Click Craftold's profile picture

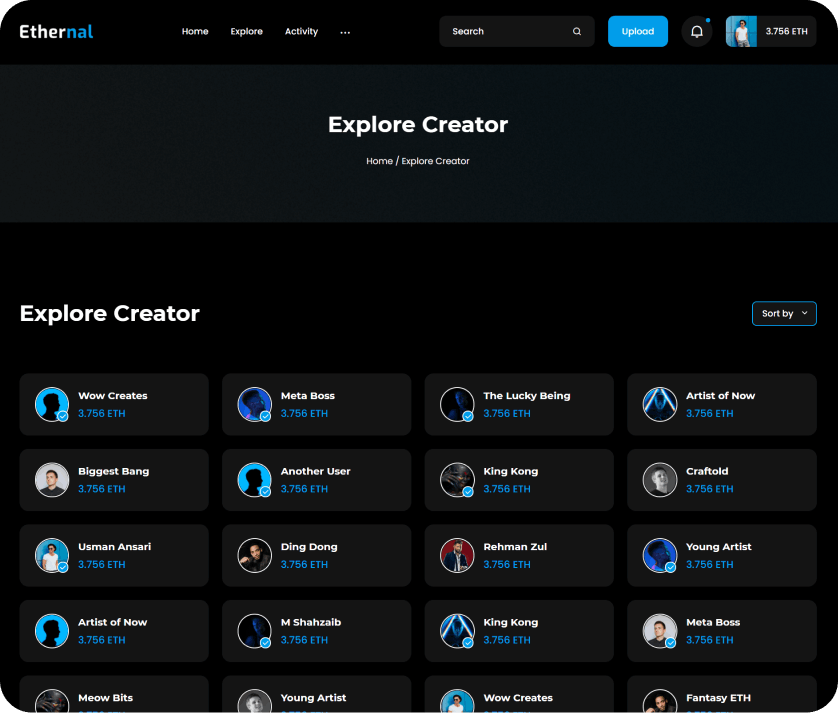[x=660, y=480]
